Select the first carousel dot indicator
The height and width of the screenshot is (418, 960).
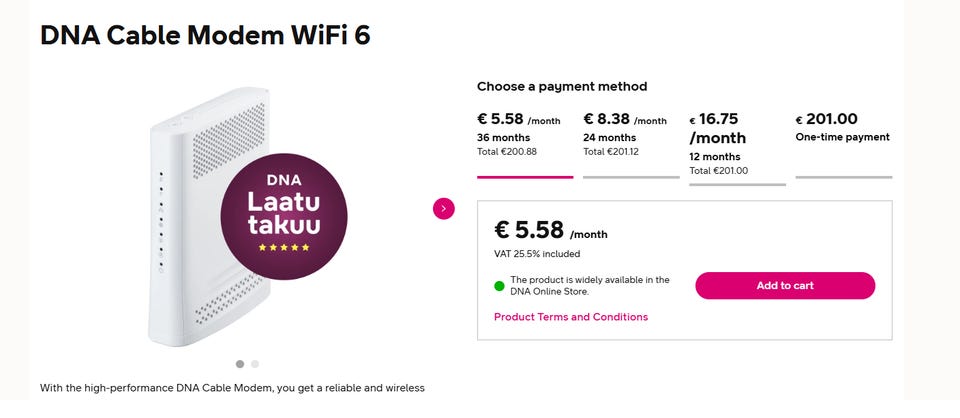pos(240,364)
